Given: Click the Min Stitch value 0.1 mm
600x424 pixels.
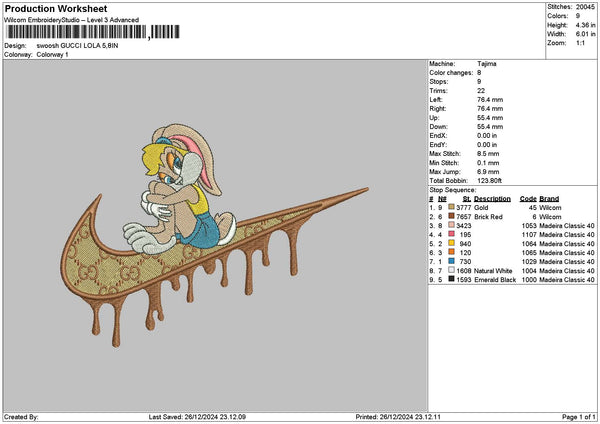Looking at the screenshot, I should [488, 163].
